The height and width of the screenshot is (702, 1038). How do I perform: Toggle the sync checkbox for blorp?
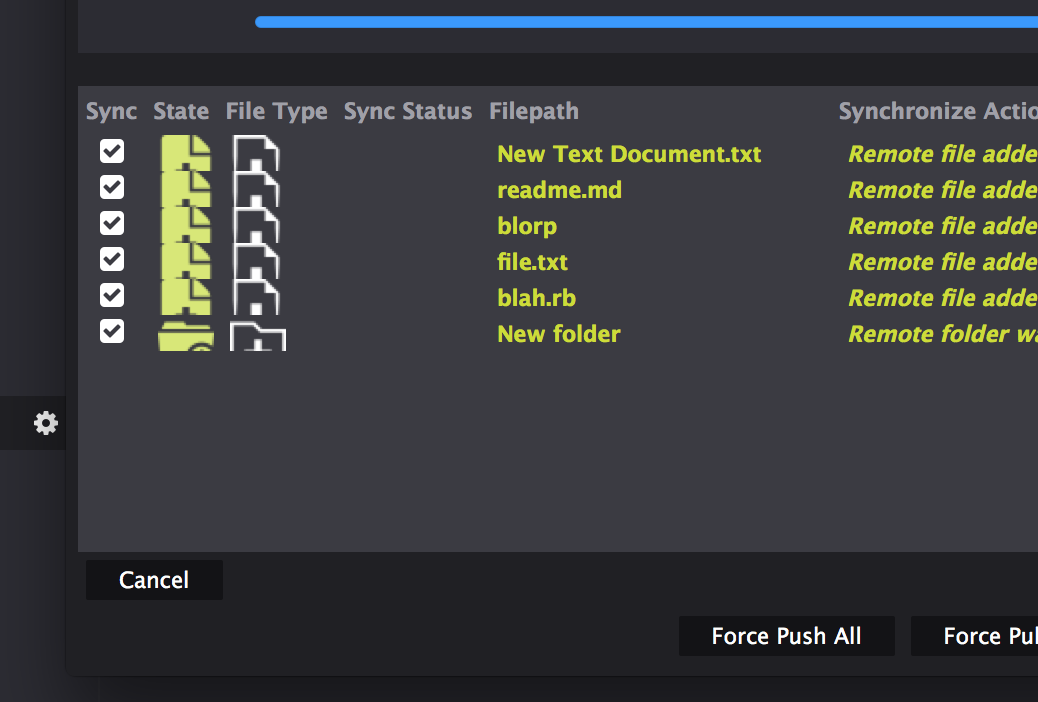(x=112, y=223)
